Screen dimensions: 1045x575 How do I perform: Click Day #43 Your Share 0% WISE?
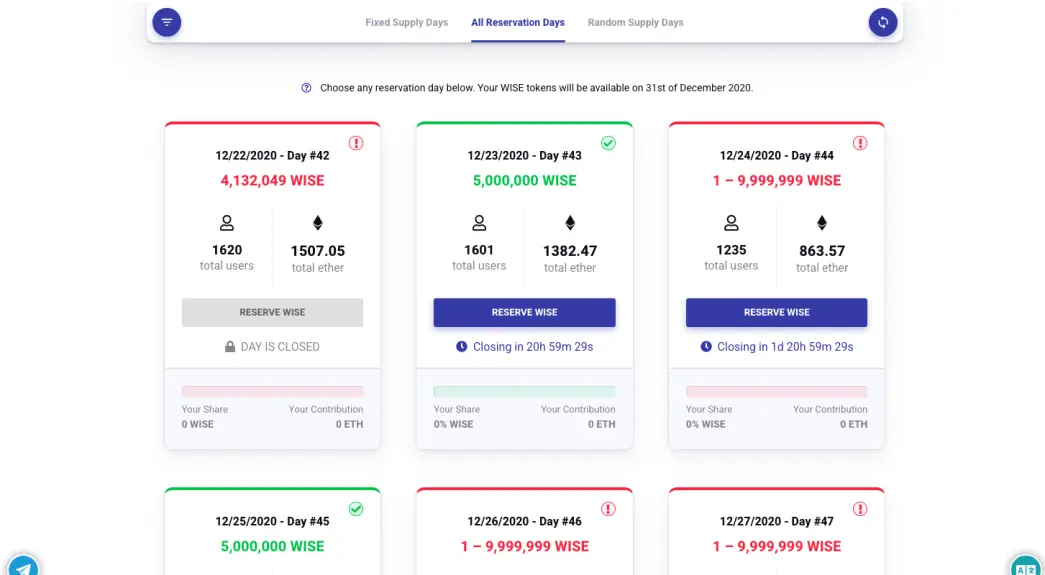pyautogui.click(x=457, y=416)
